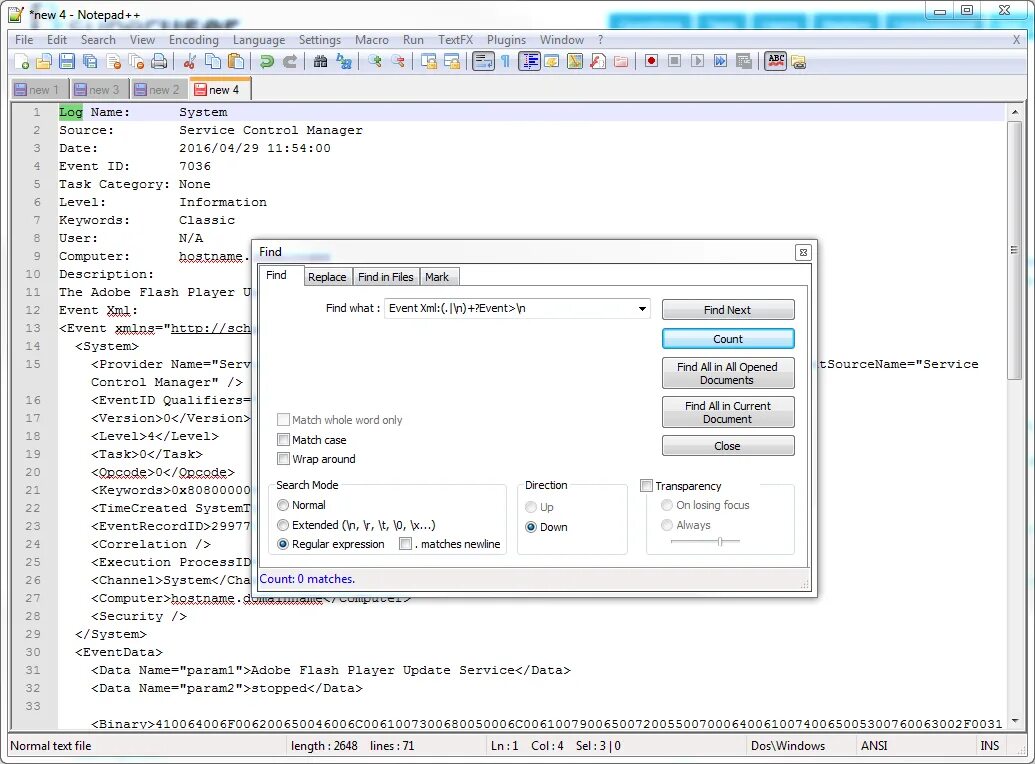1035x764 pixels.
Task: Click the Zoom In magnifier icon
Action: [375, 61]
